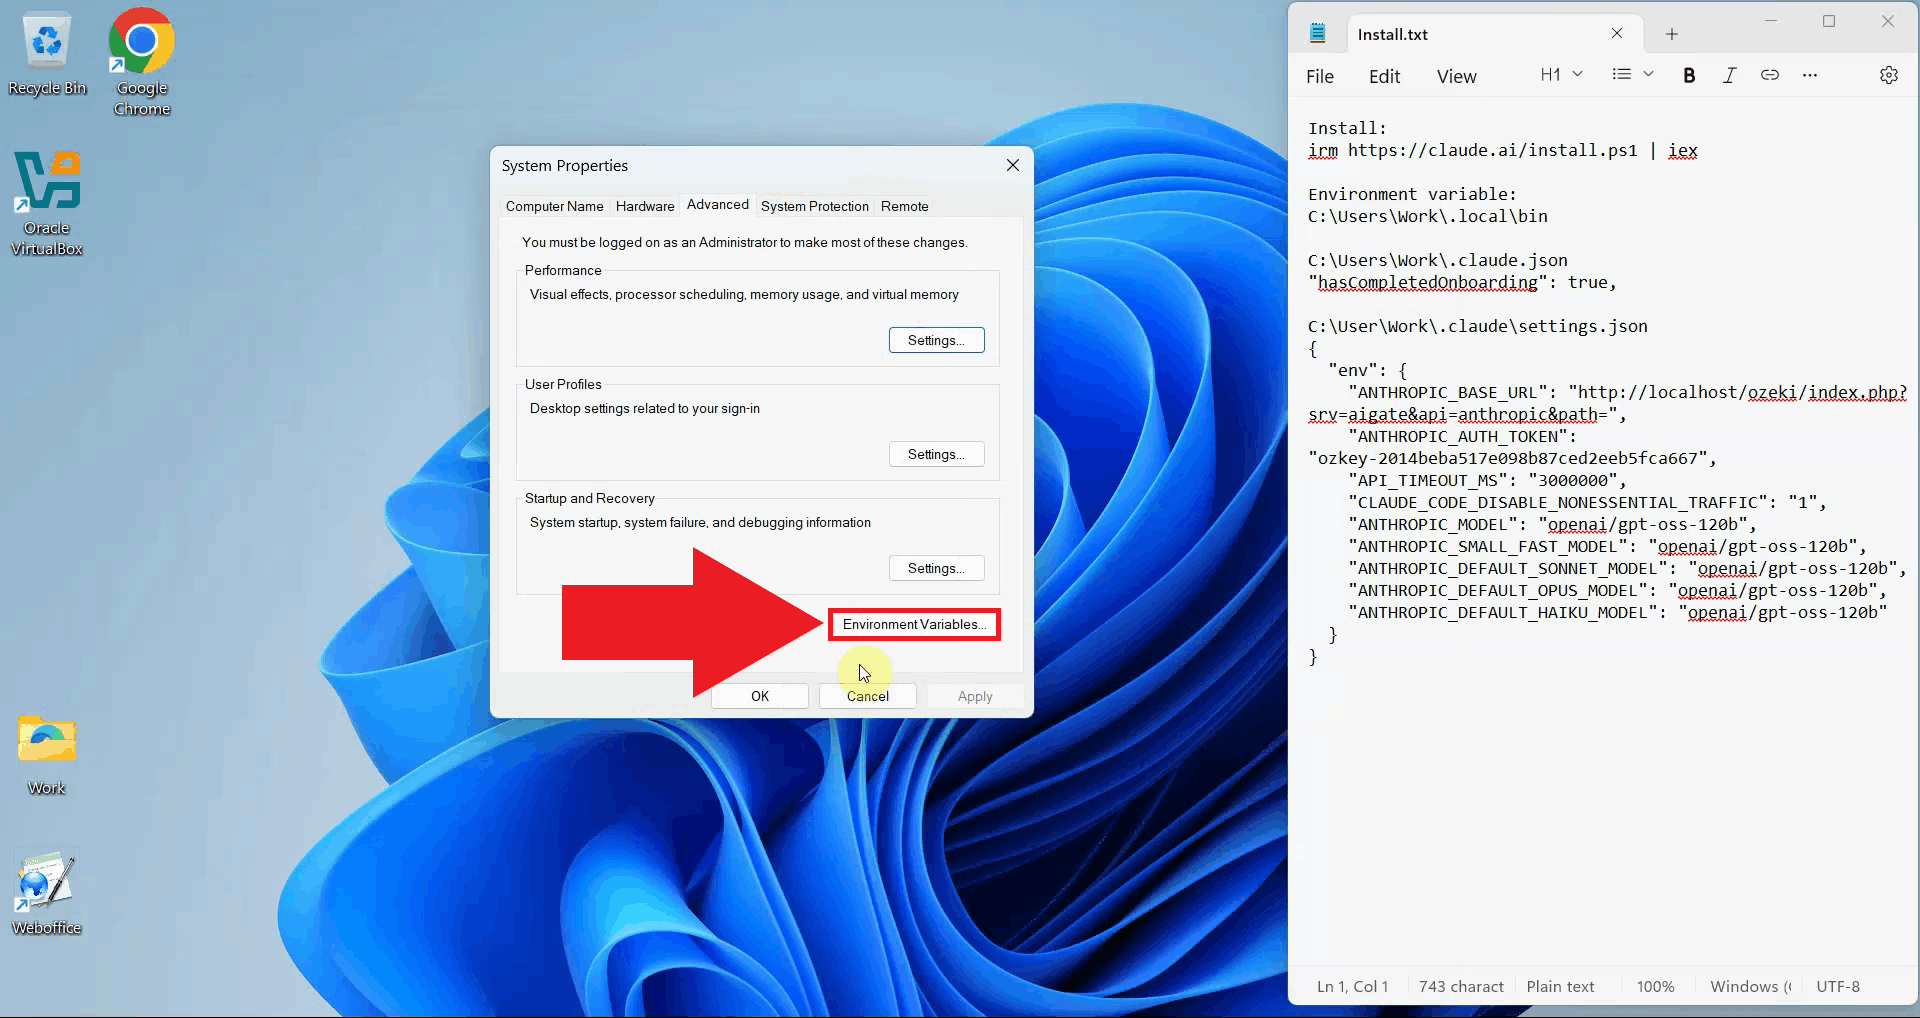Toggle bold formatting in Notepad
The height and width of the screenshot is (1018, 1920).
pos(1689,75)
